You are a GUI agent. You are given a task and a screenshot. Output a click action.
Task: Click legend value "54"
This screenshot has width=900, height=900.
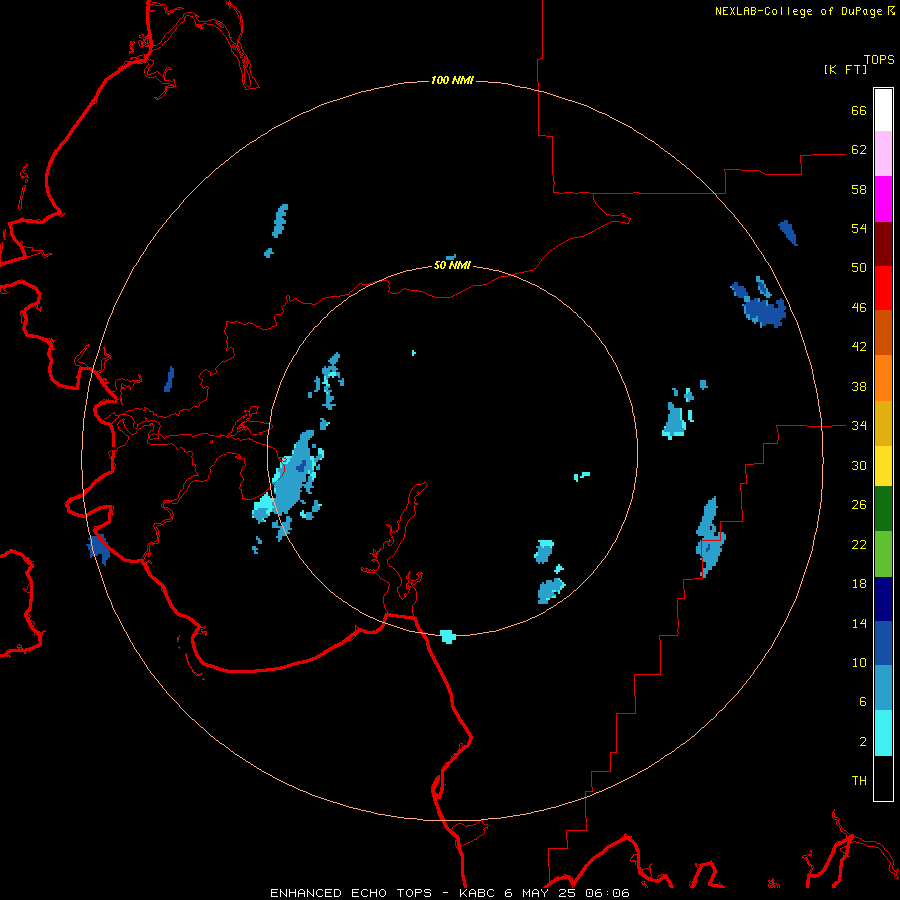[x=859, y=228]
